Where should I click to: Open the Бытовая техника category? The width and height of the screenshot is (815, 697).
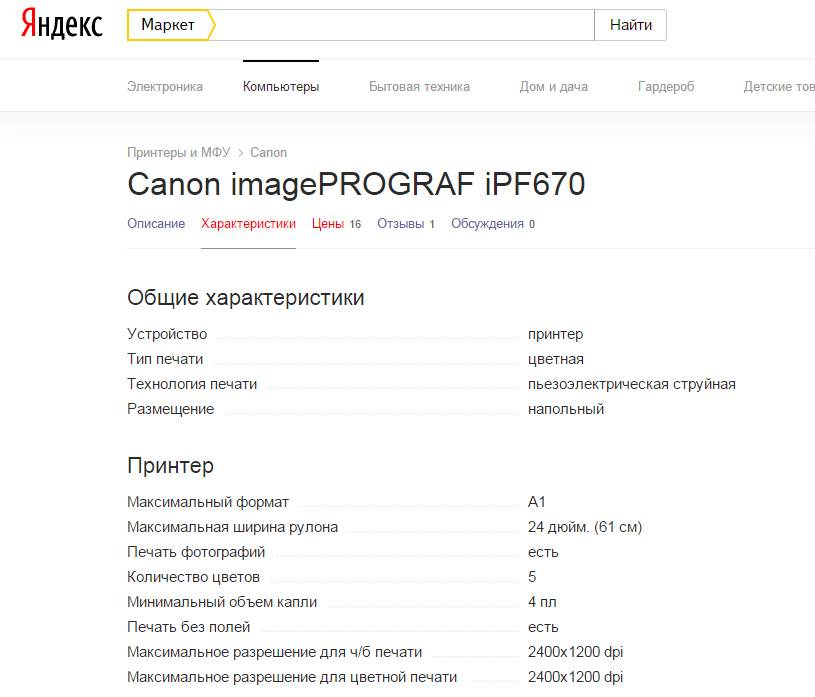419,86
